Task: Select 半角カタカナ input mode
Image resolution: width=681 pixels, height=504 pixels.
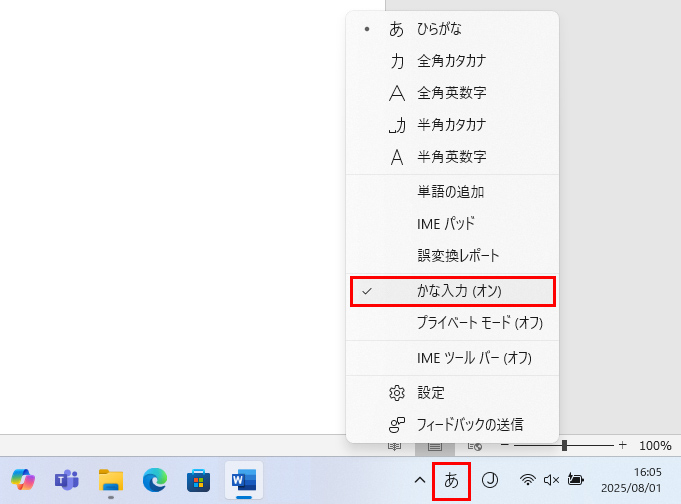Action: [452, 125]
